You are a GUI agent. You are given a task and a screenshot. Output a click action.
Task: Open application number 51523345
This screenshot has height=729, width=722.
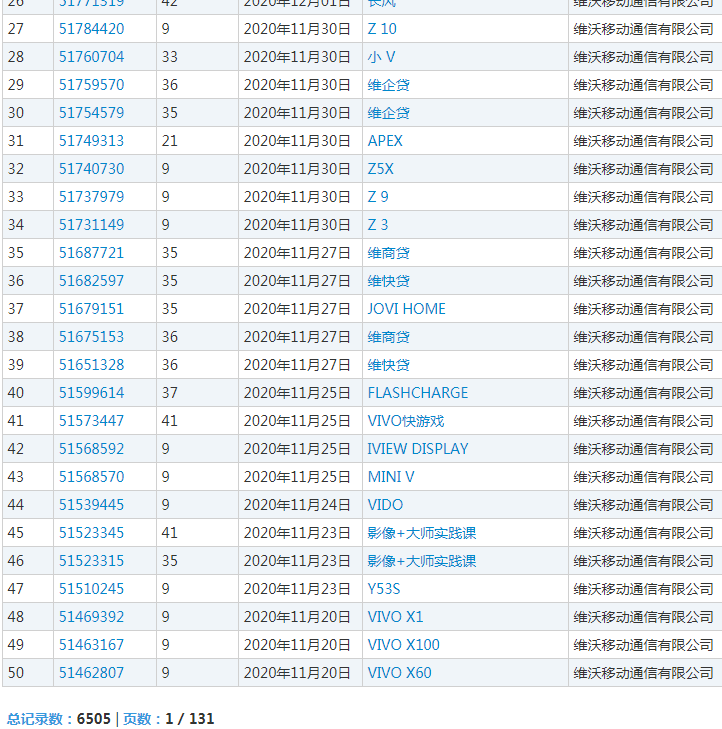(91, 532)
